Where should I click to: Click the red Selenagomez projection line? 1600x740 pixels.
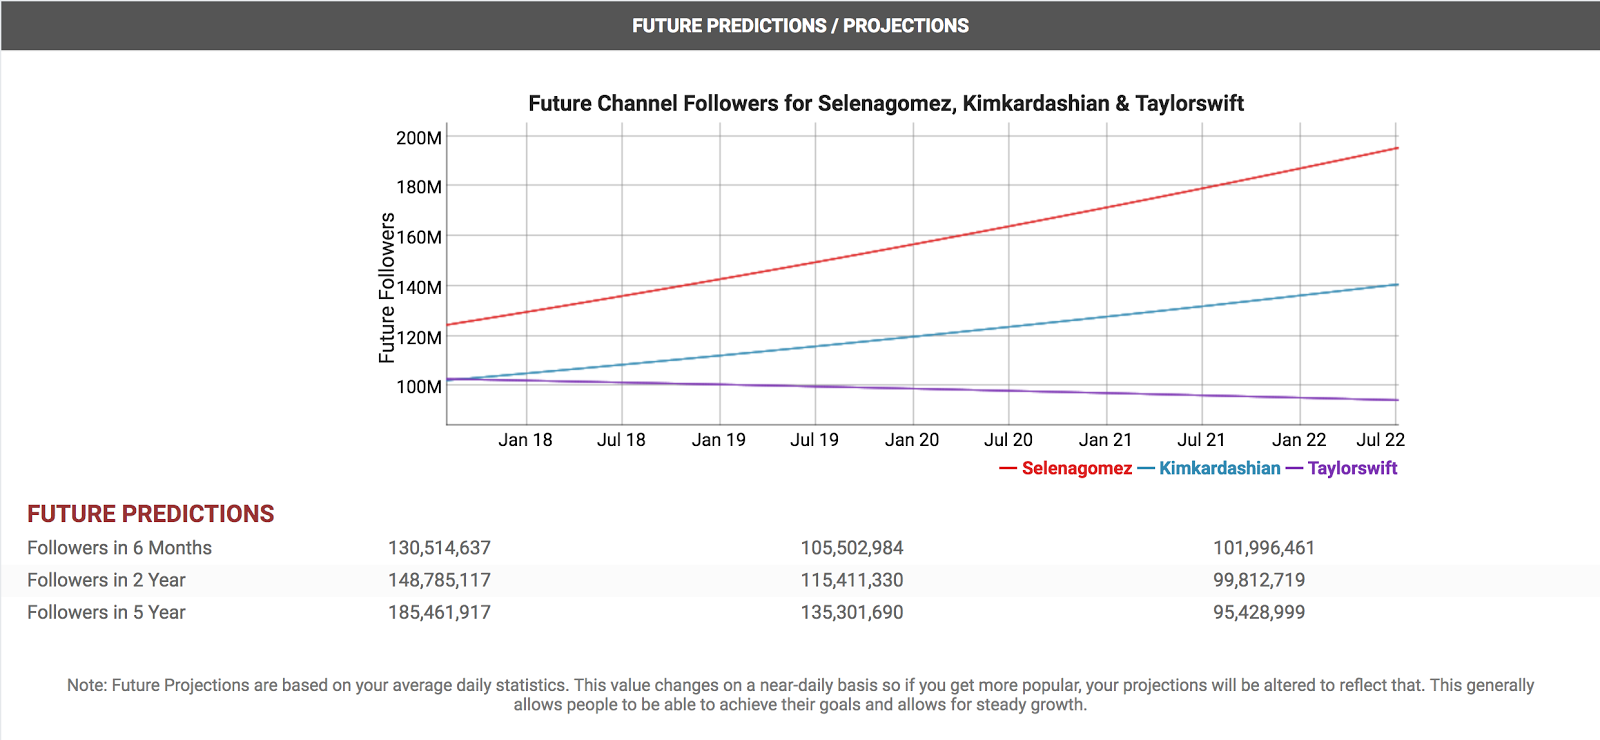pyautogui.click(x=922, y=241)
